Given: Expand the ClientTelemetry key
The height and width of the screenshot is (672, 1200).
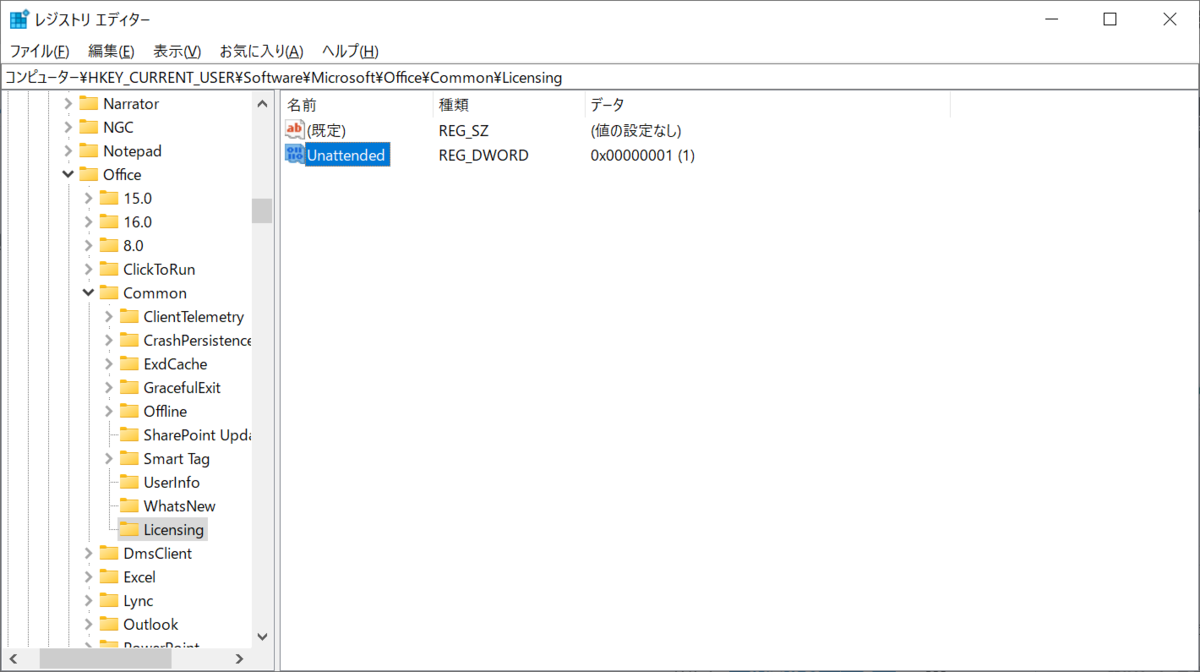Looking at the screenshot, I should 108,317.
